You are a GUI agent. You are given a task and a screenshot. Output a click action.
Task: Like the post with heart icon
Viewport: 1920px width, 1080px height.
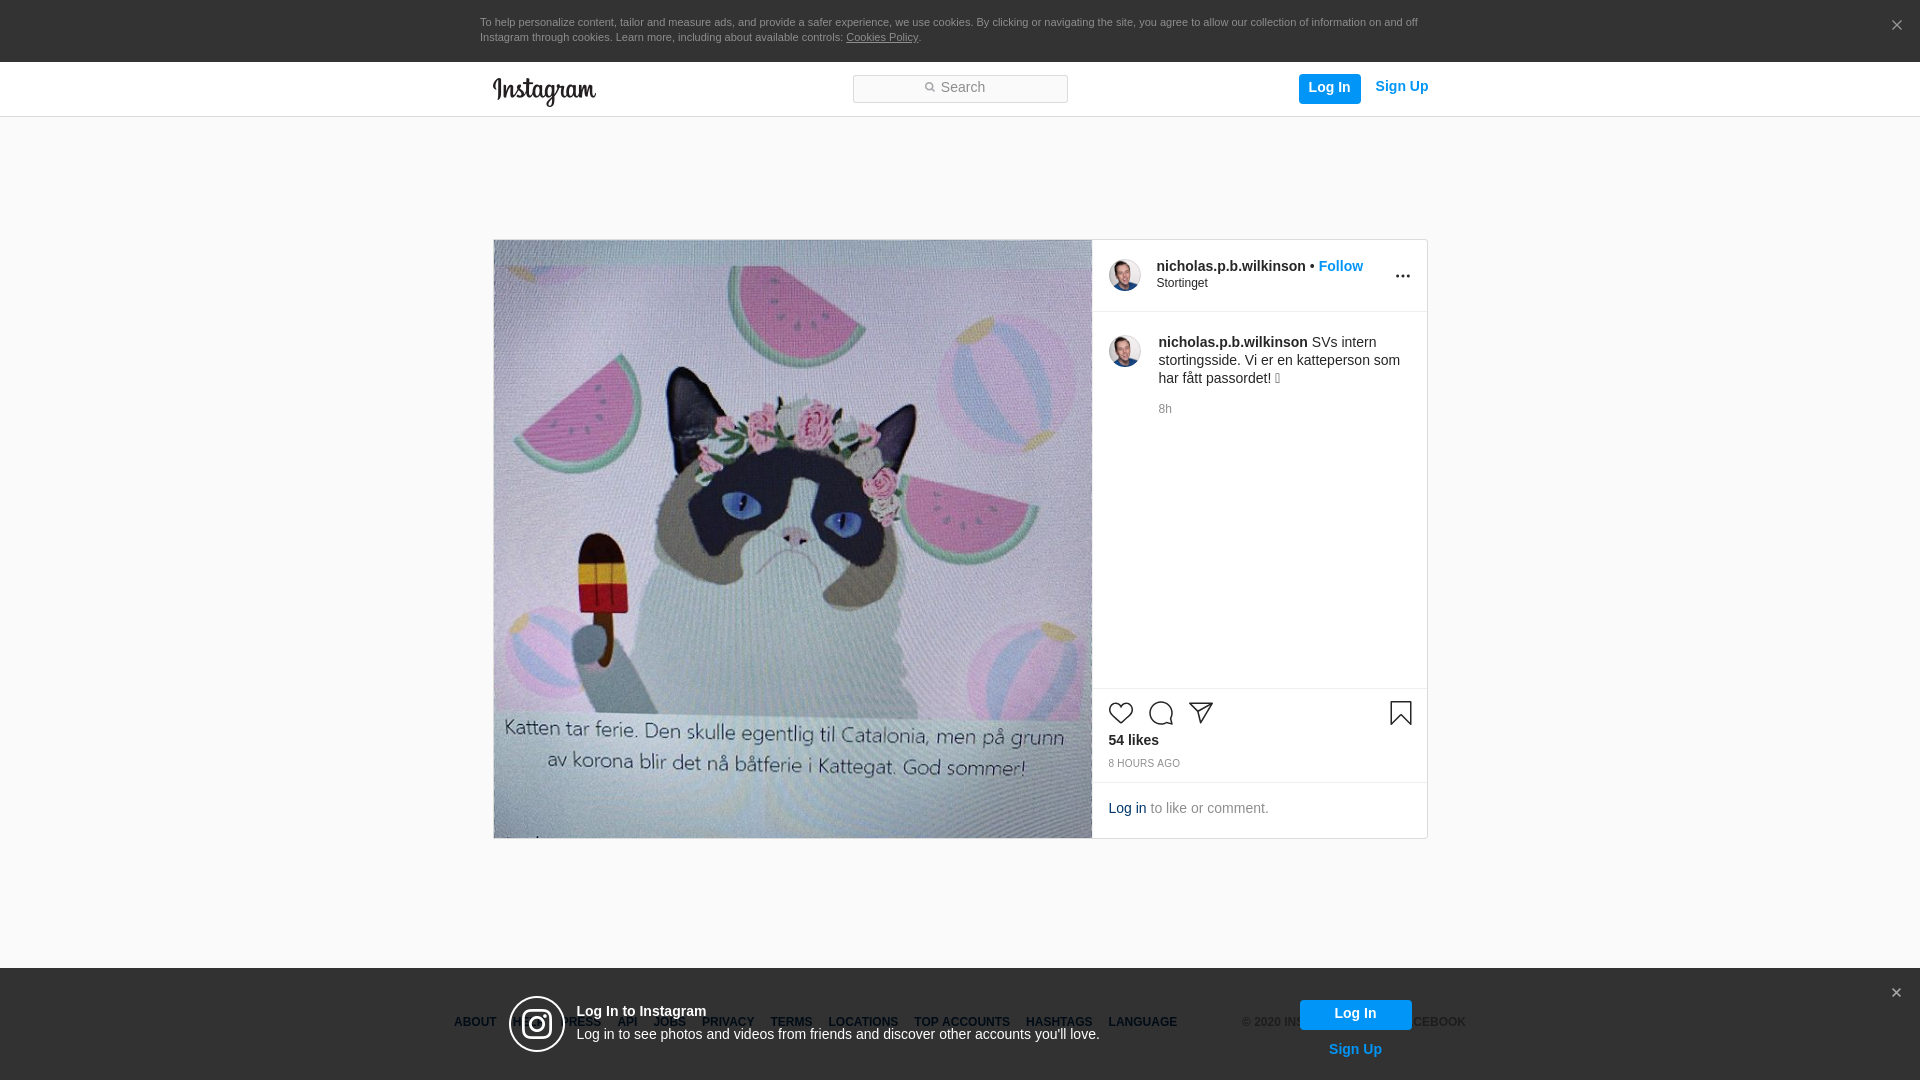click(1121, 713)
